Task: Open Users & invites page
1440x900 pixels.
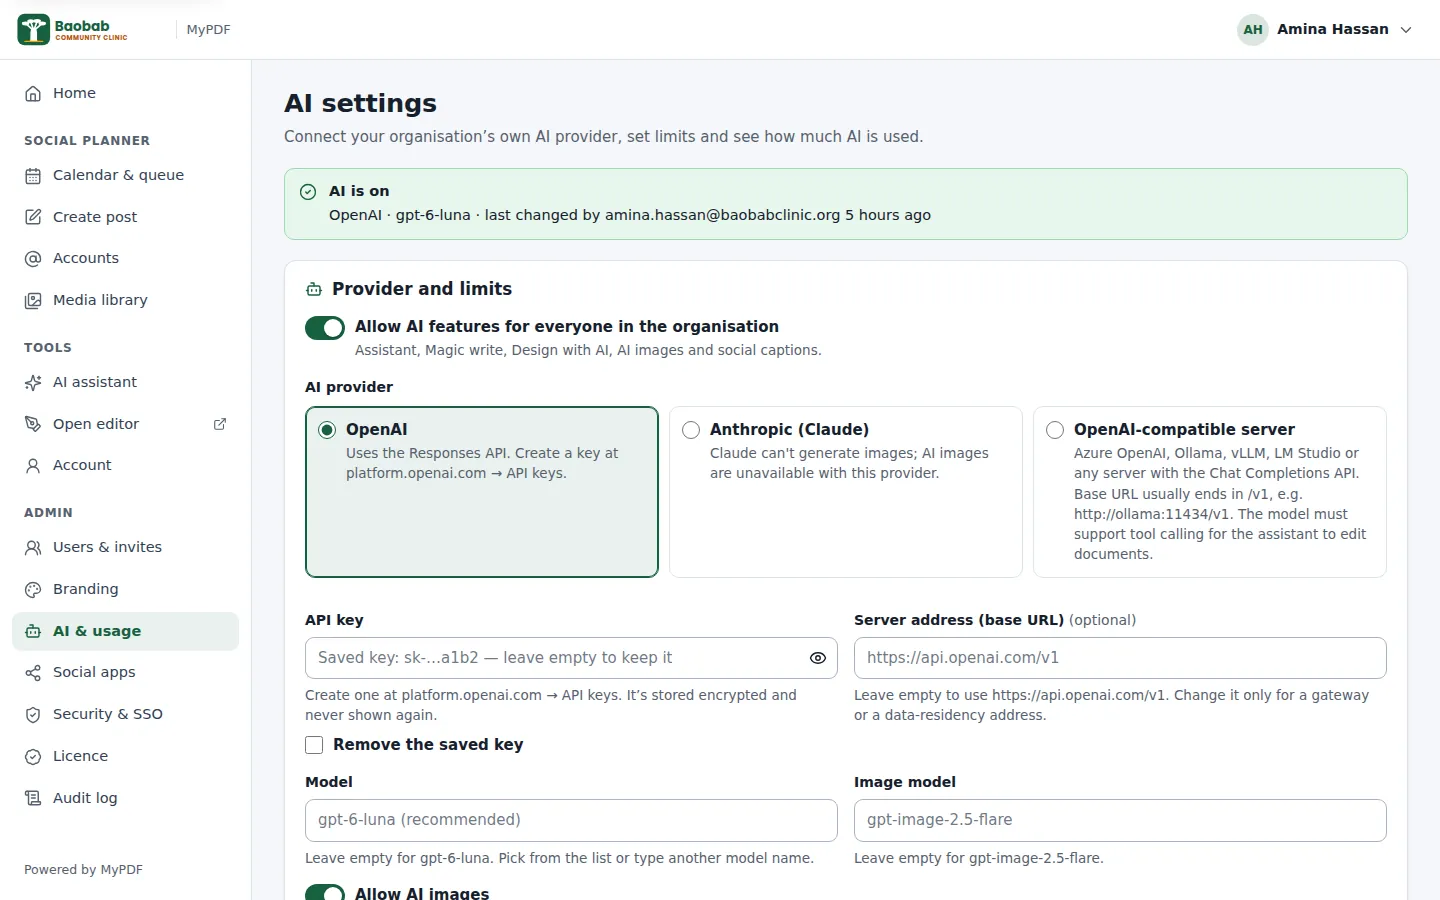Action: point(126,548)
